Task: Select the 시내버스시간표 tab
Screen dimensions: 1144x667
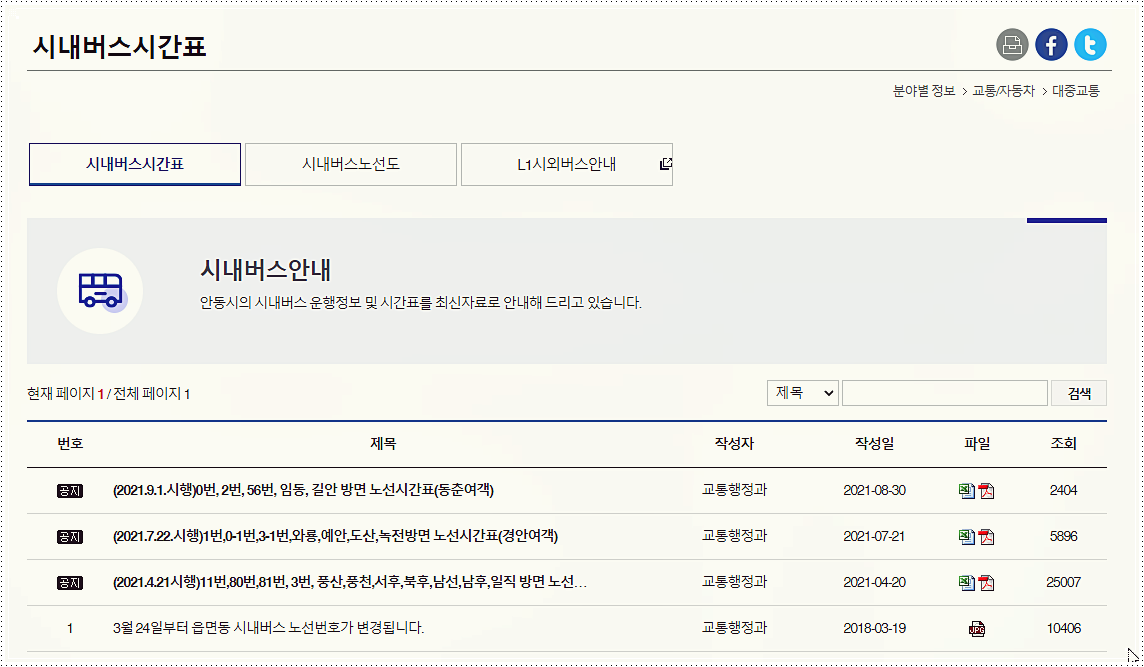Action: [x=135, y=164]
